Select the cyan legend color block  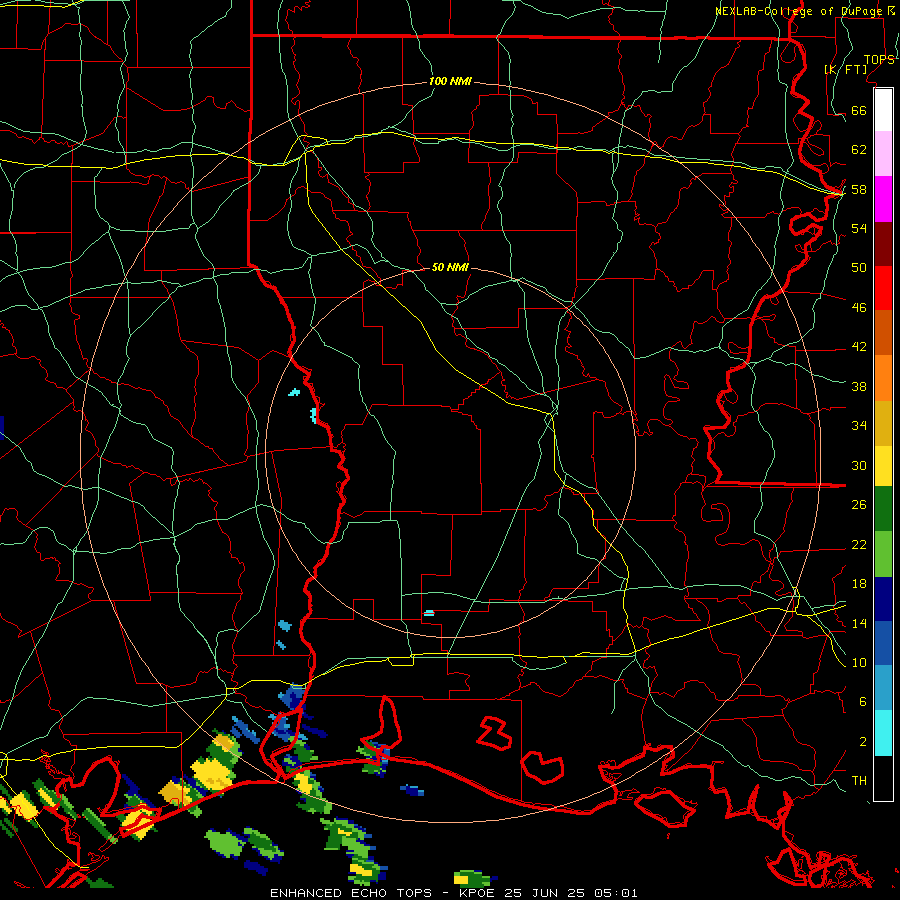[x=883, y=733]
